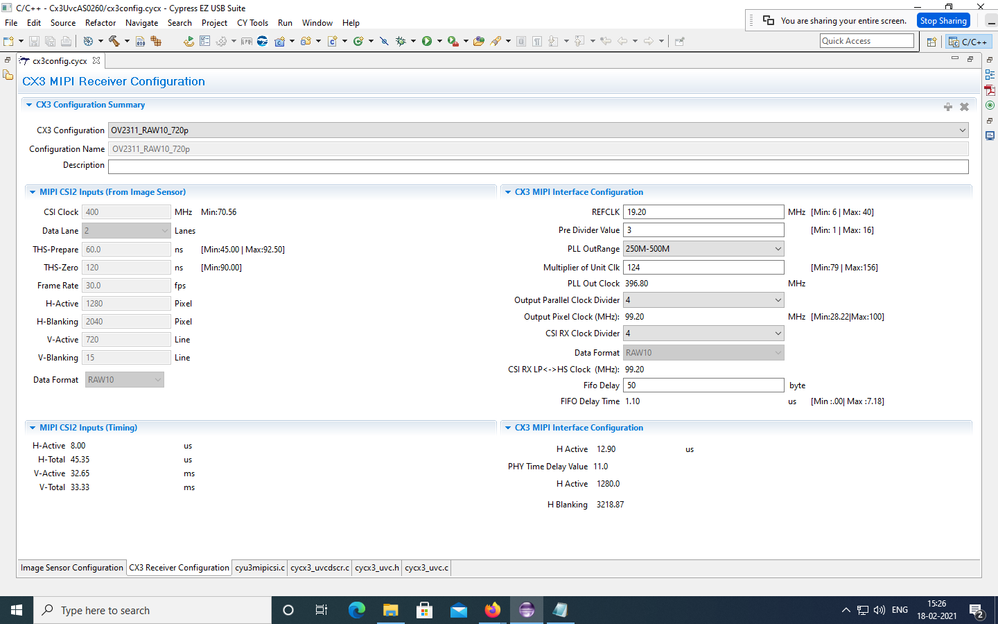Click the Build hammer icon in toolbar
Viewport: 998px width, 624px height.
coord(113,41)
